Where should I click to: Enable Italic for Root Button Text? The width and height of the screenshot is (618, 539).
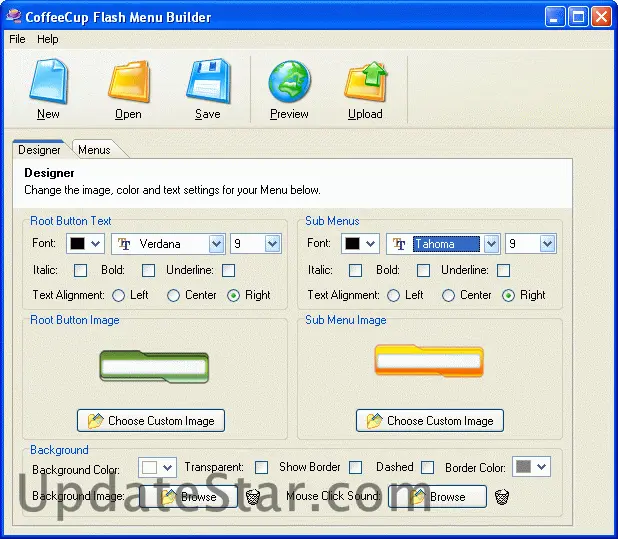point(80,270)
